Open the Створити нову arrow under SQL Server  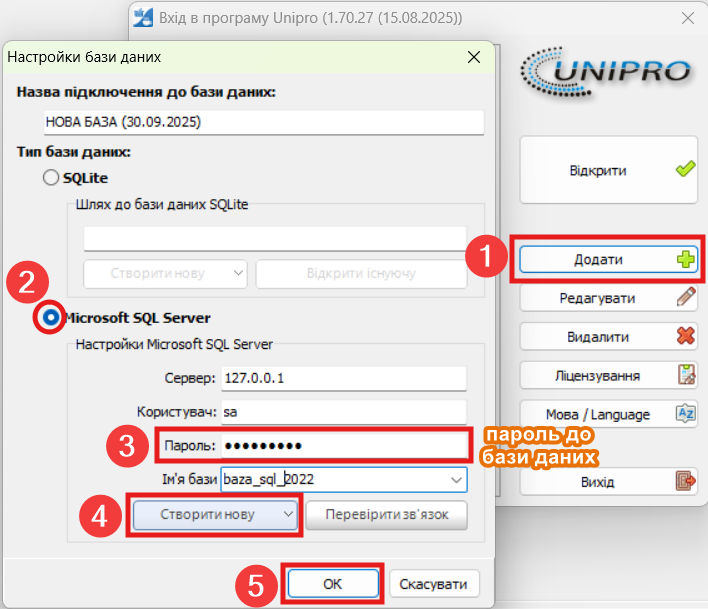289,514
